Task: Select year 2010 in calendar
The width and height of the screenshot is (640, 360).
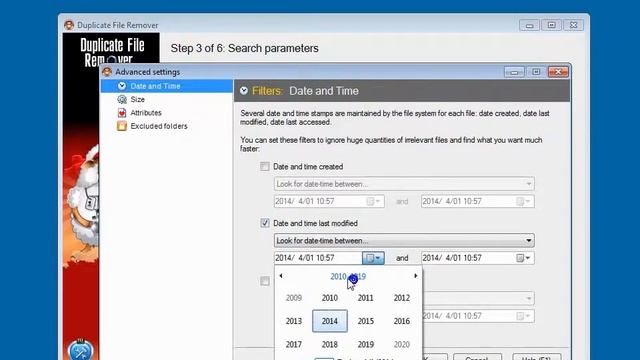Action: [x=329, y=298]
